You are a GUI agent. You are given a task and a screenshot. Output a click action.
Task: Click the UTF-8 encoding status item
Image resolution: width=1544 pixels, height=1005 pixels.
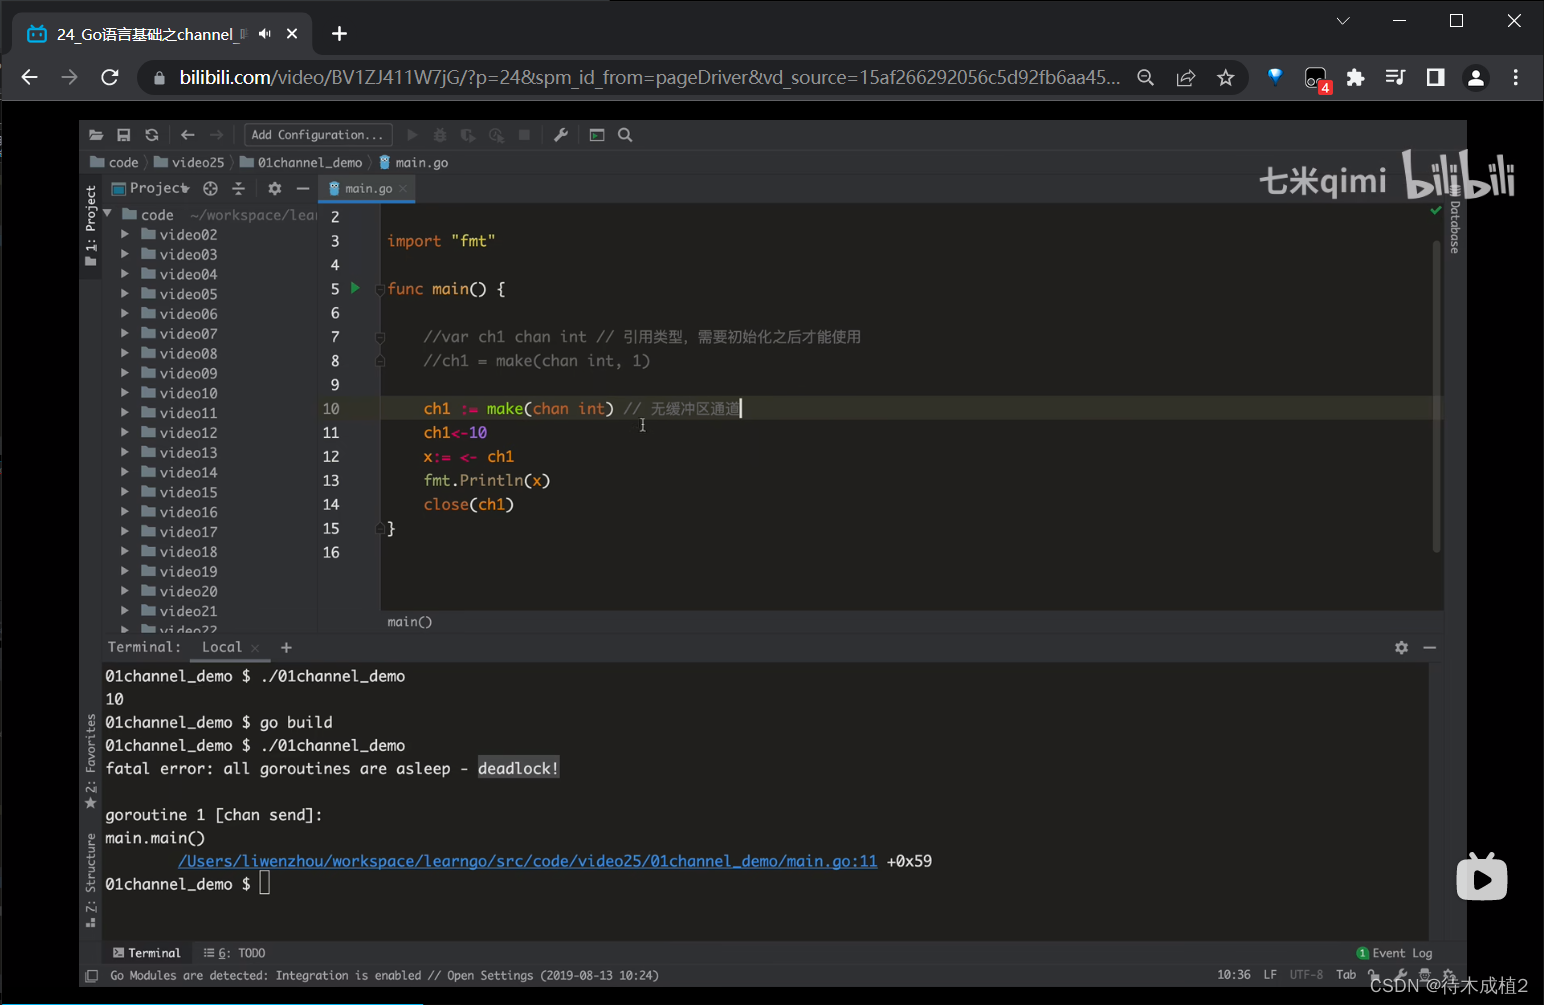click(1306, 975)
